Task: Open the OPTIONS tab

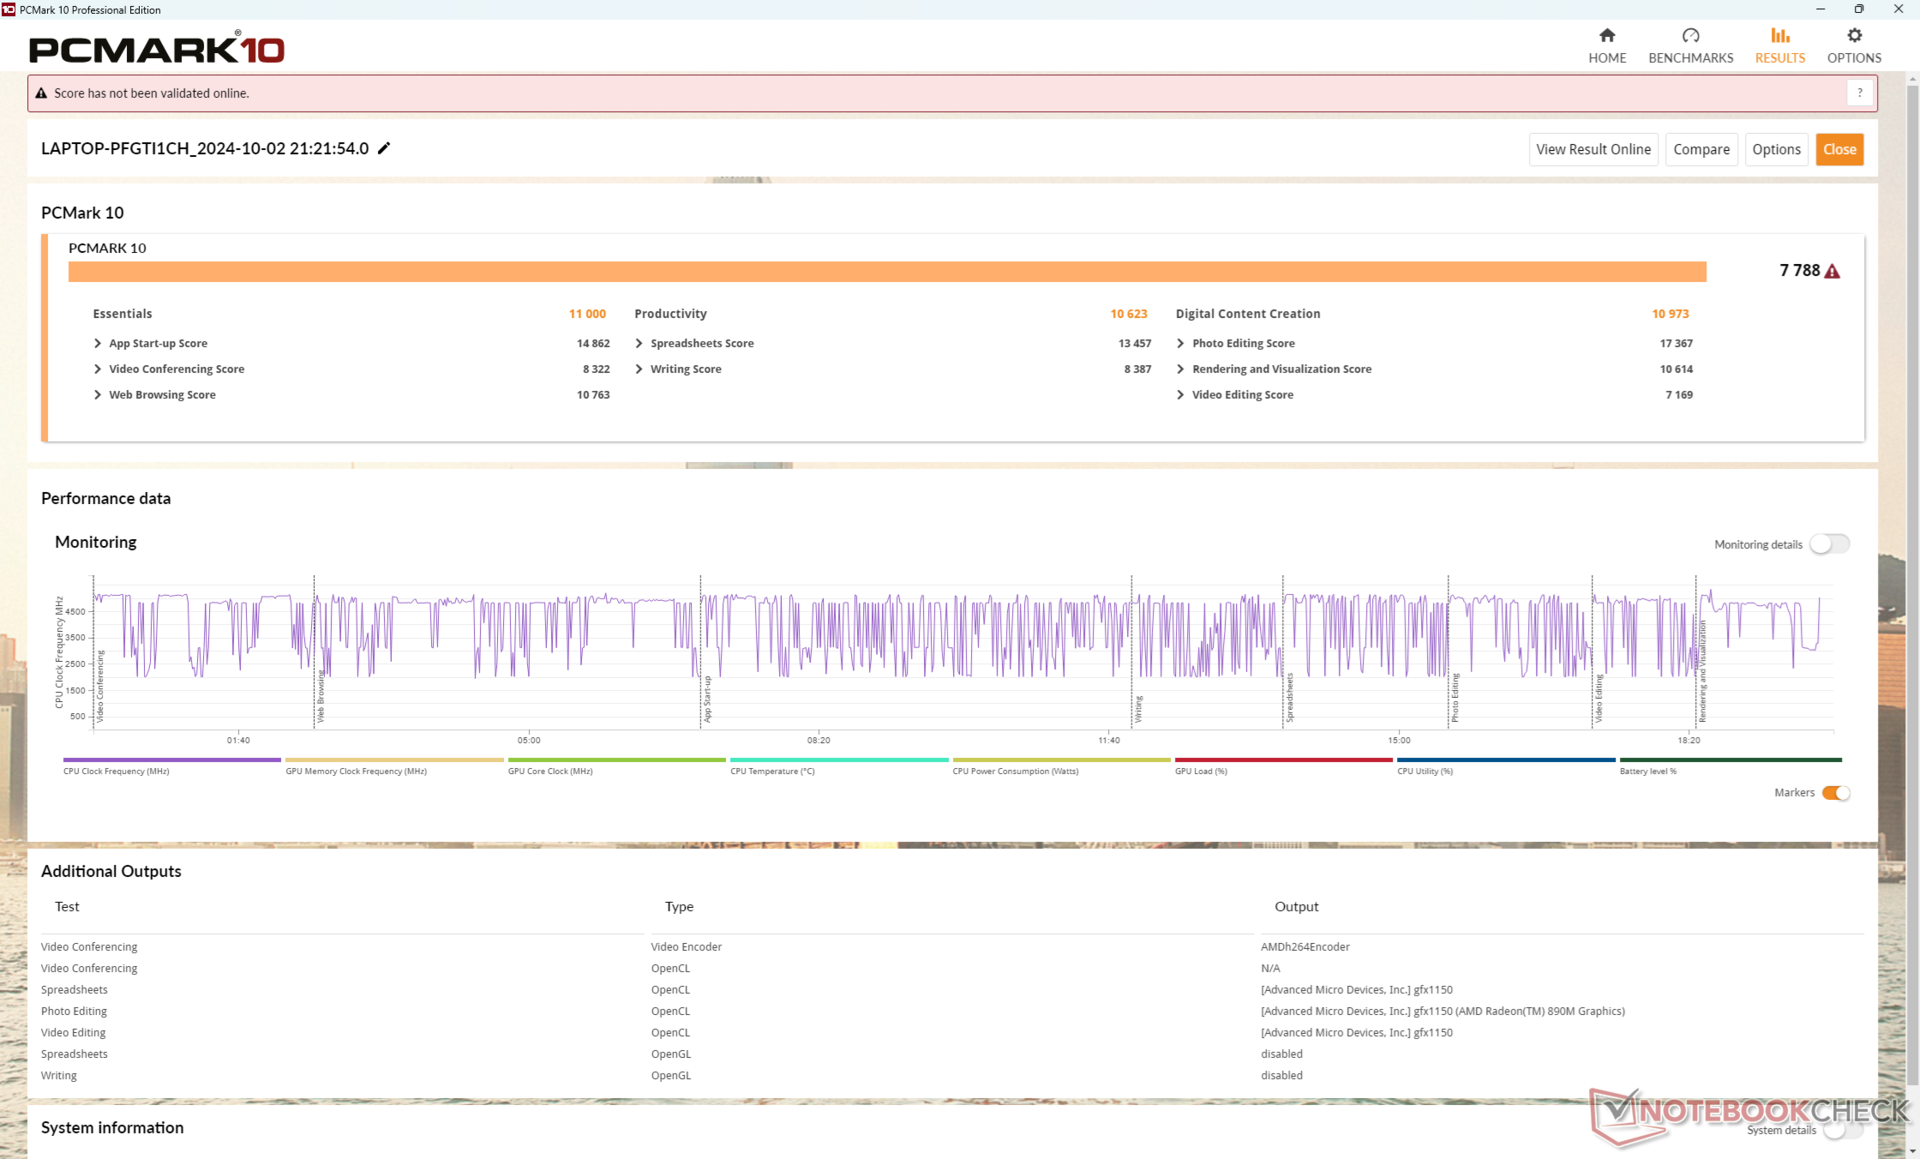Action: 1854,46
